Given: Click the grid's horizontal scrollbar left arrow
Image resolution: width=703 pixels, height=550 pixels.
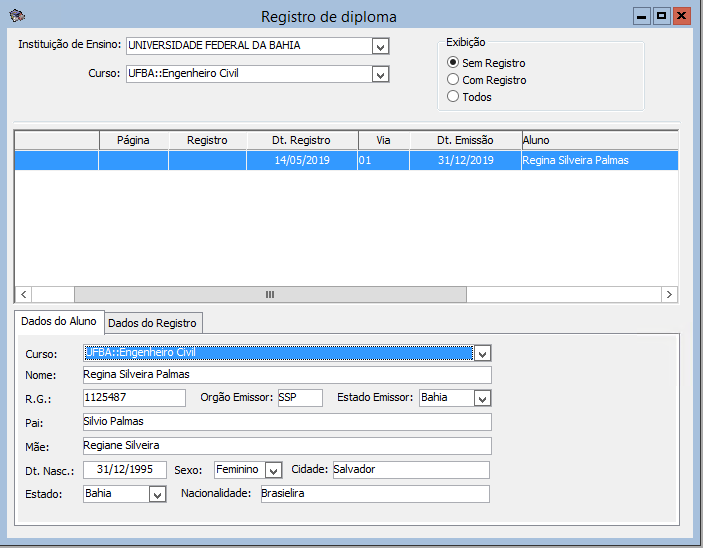Looking at the screenshot, I should point(24,295).
